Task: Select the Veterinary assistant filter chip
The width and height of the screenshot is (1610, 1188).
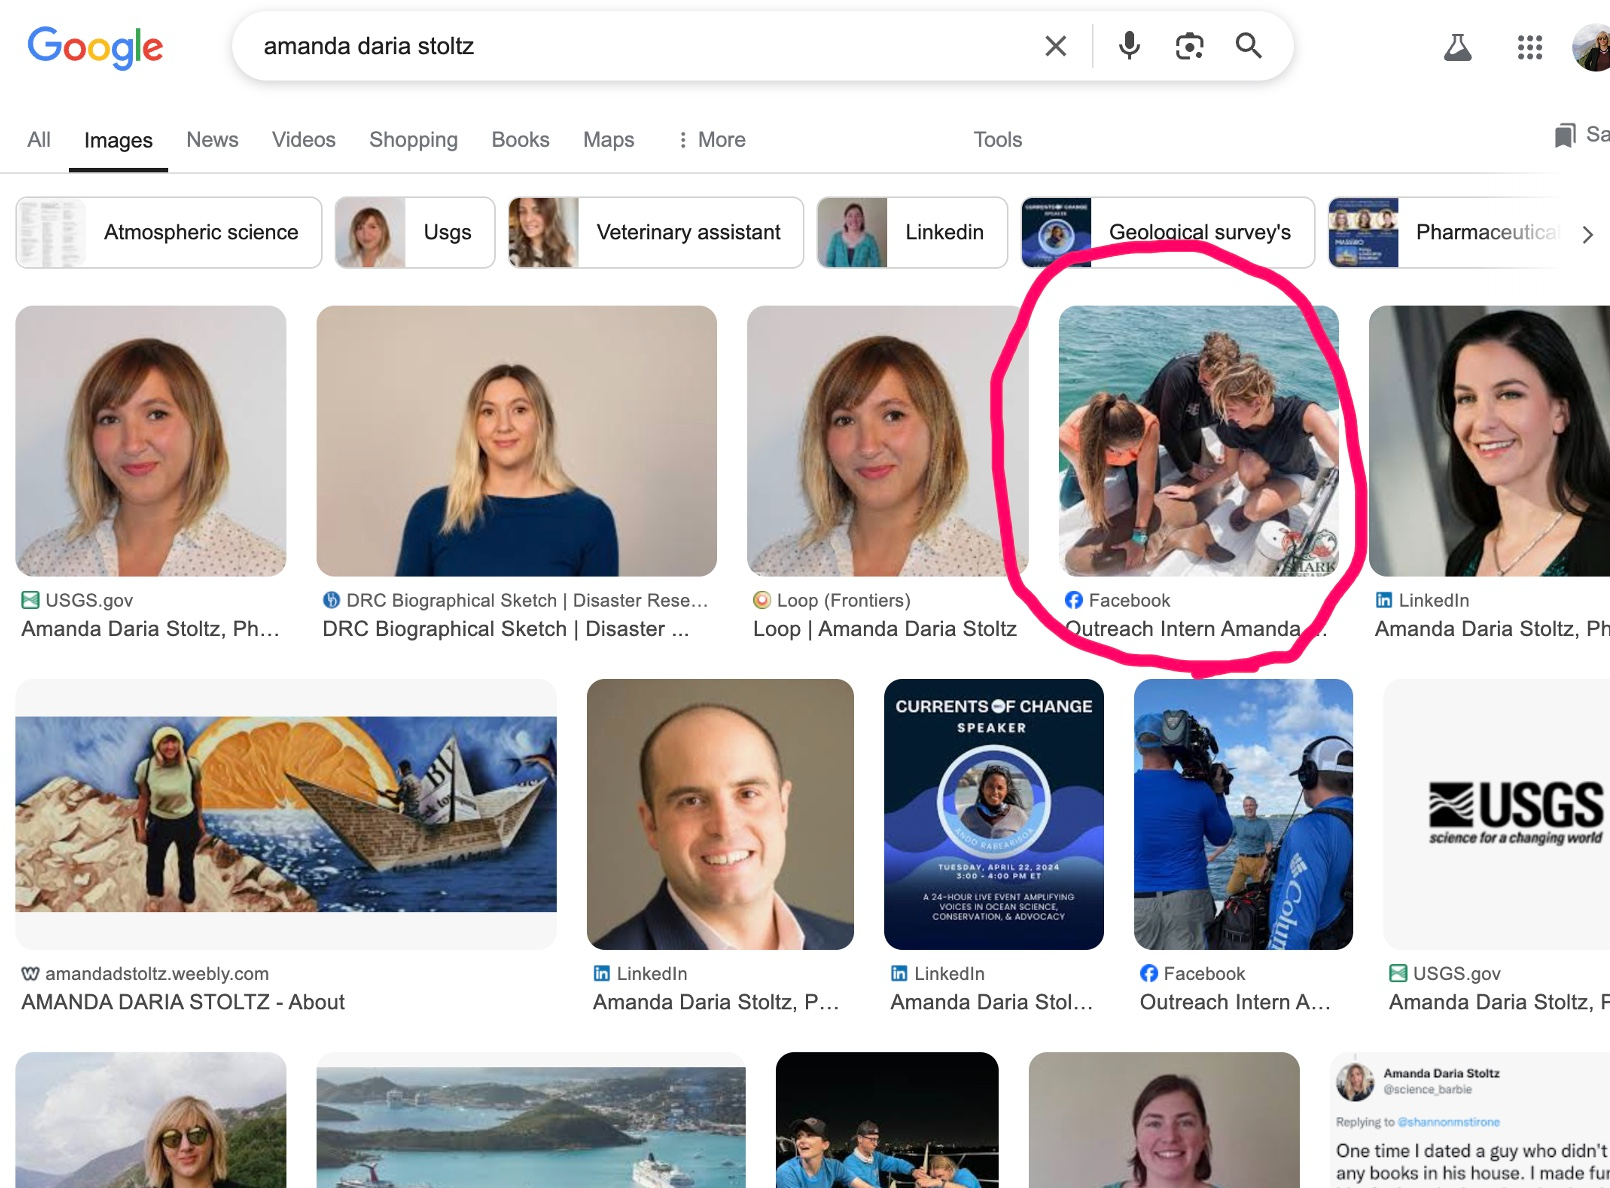Action: tap(655, 233)
